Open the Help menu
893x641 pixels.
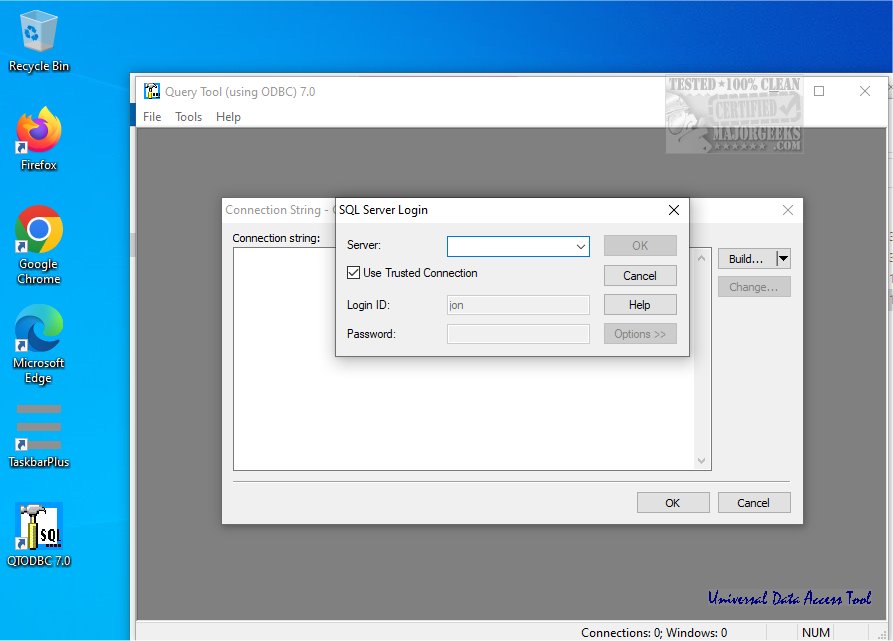tap(228, 117)
